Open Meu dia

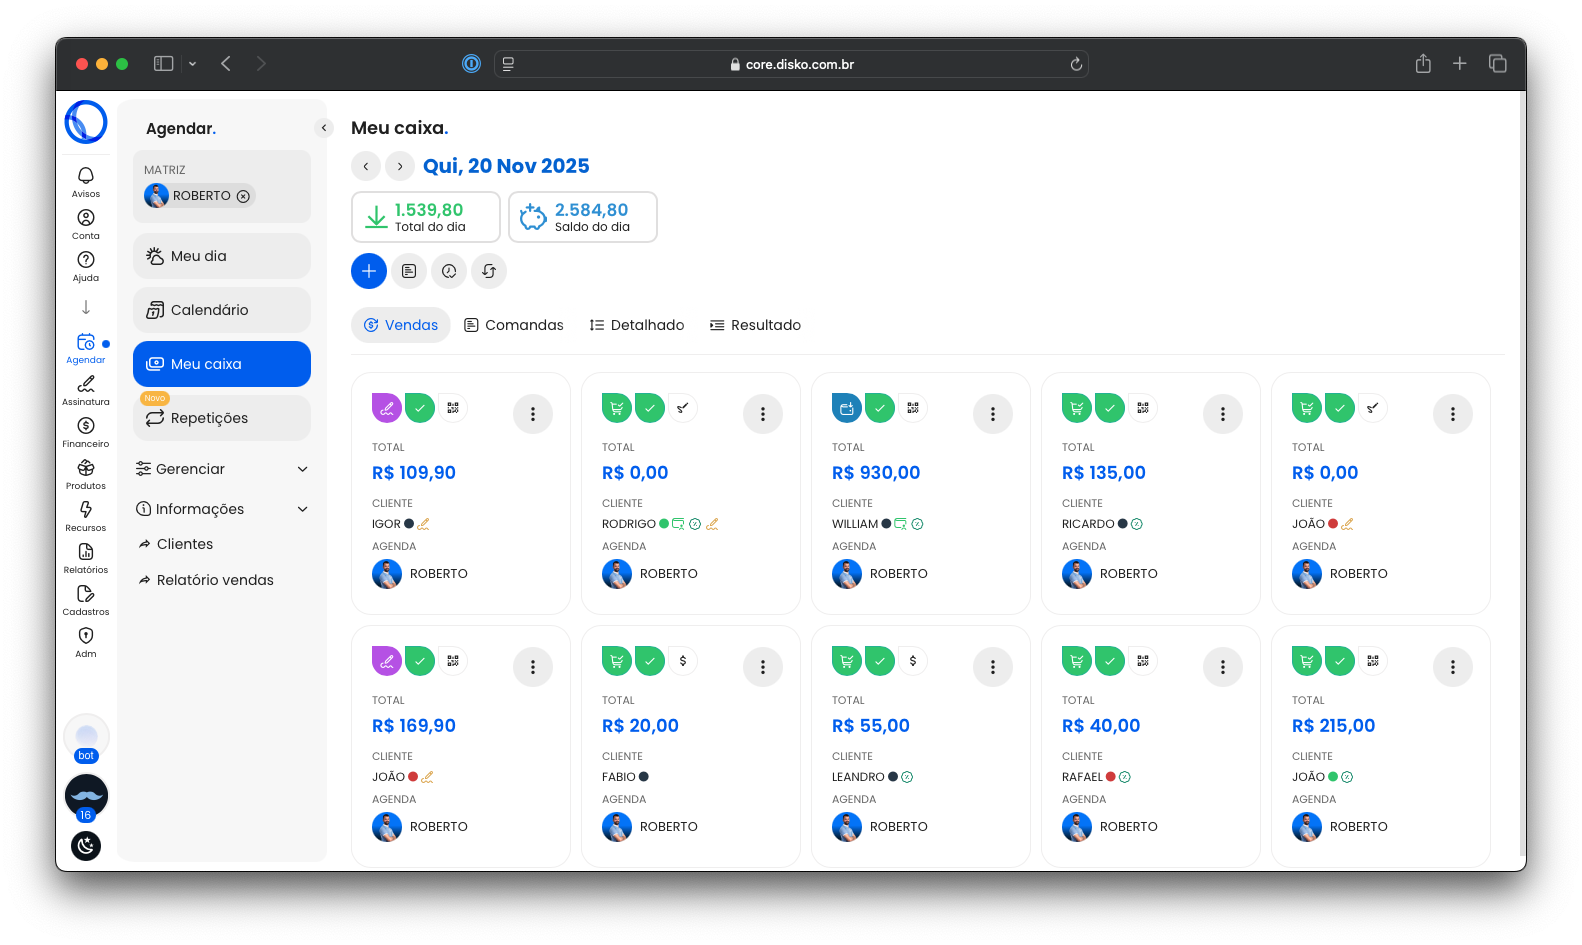222,256
